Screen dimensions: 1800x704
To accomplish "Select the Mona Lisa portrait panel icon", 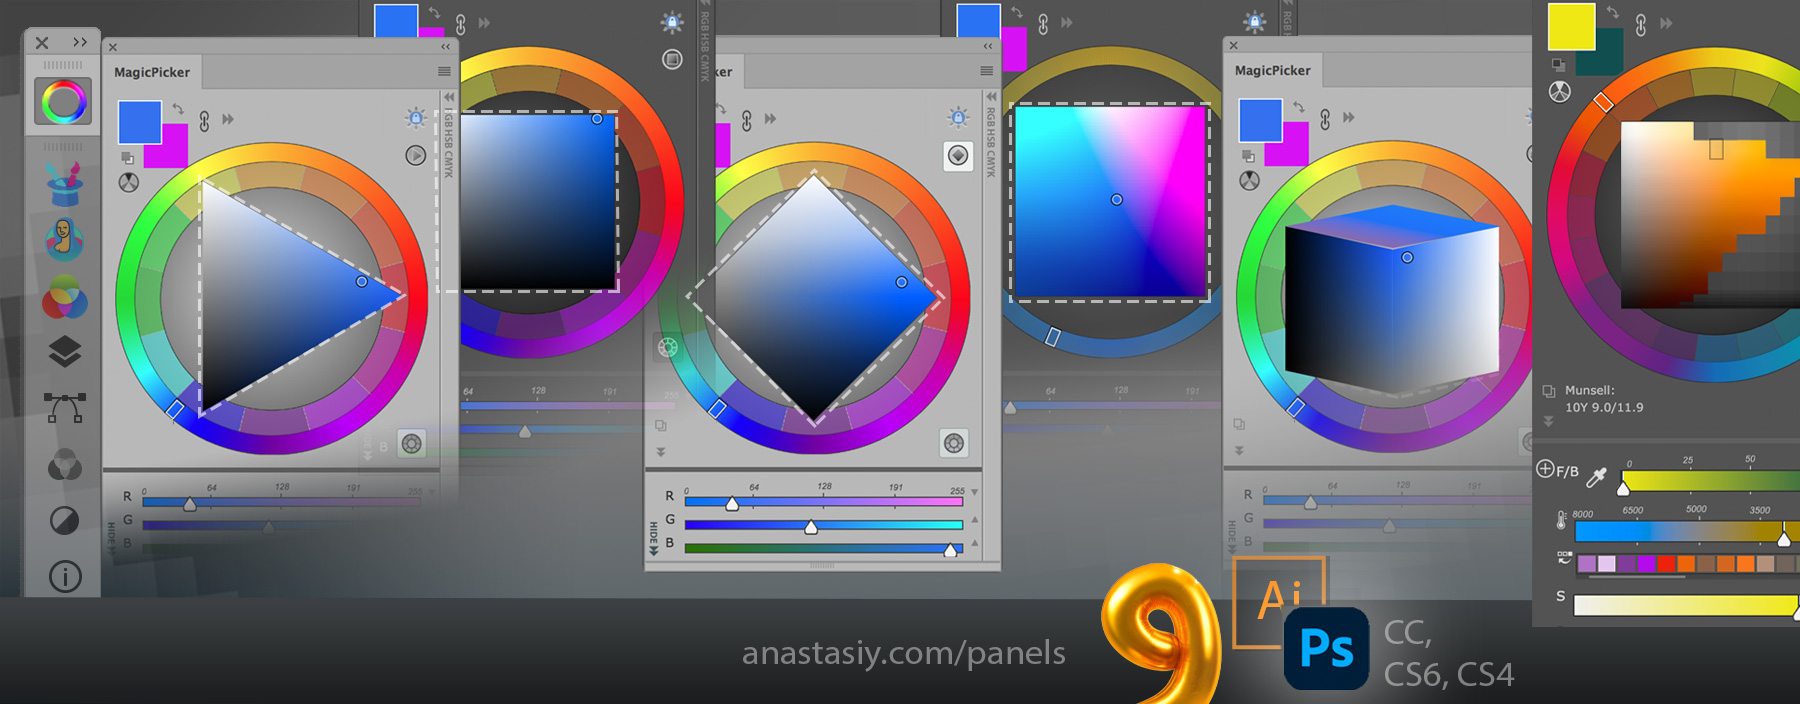I will (64, 240).
